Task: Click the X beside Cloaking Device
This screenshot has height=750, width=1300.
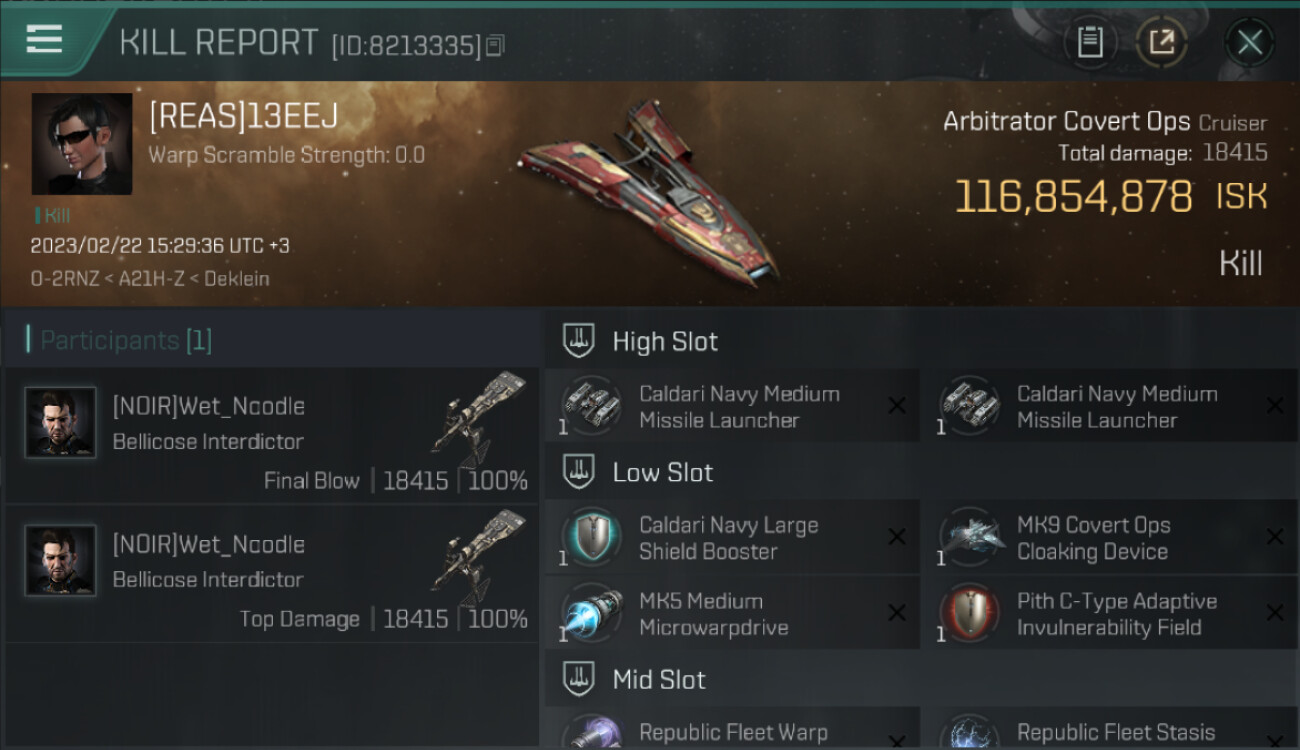Action: [x=1274, y=537]
